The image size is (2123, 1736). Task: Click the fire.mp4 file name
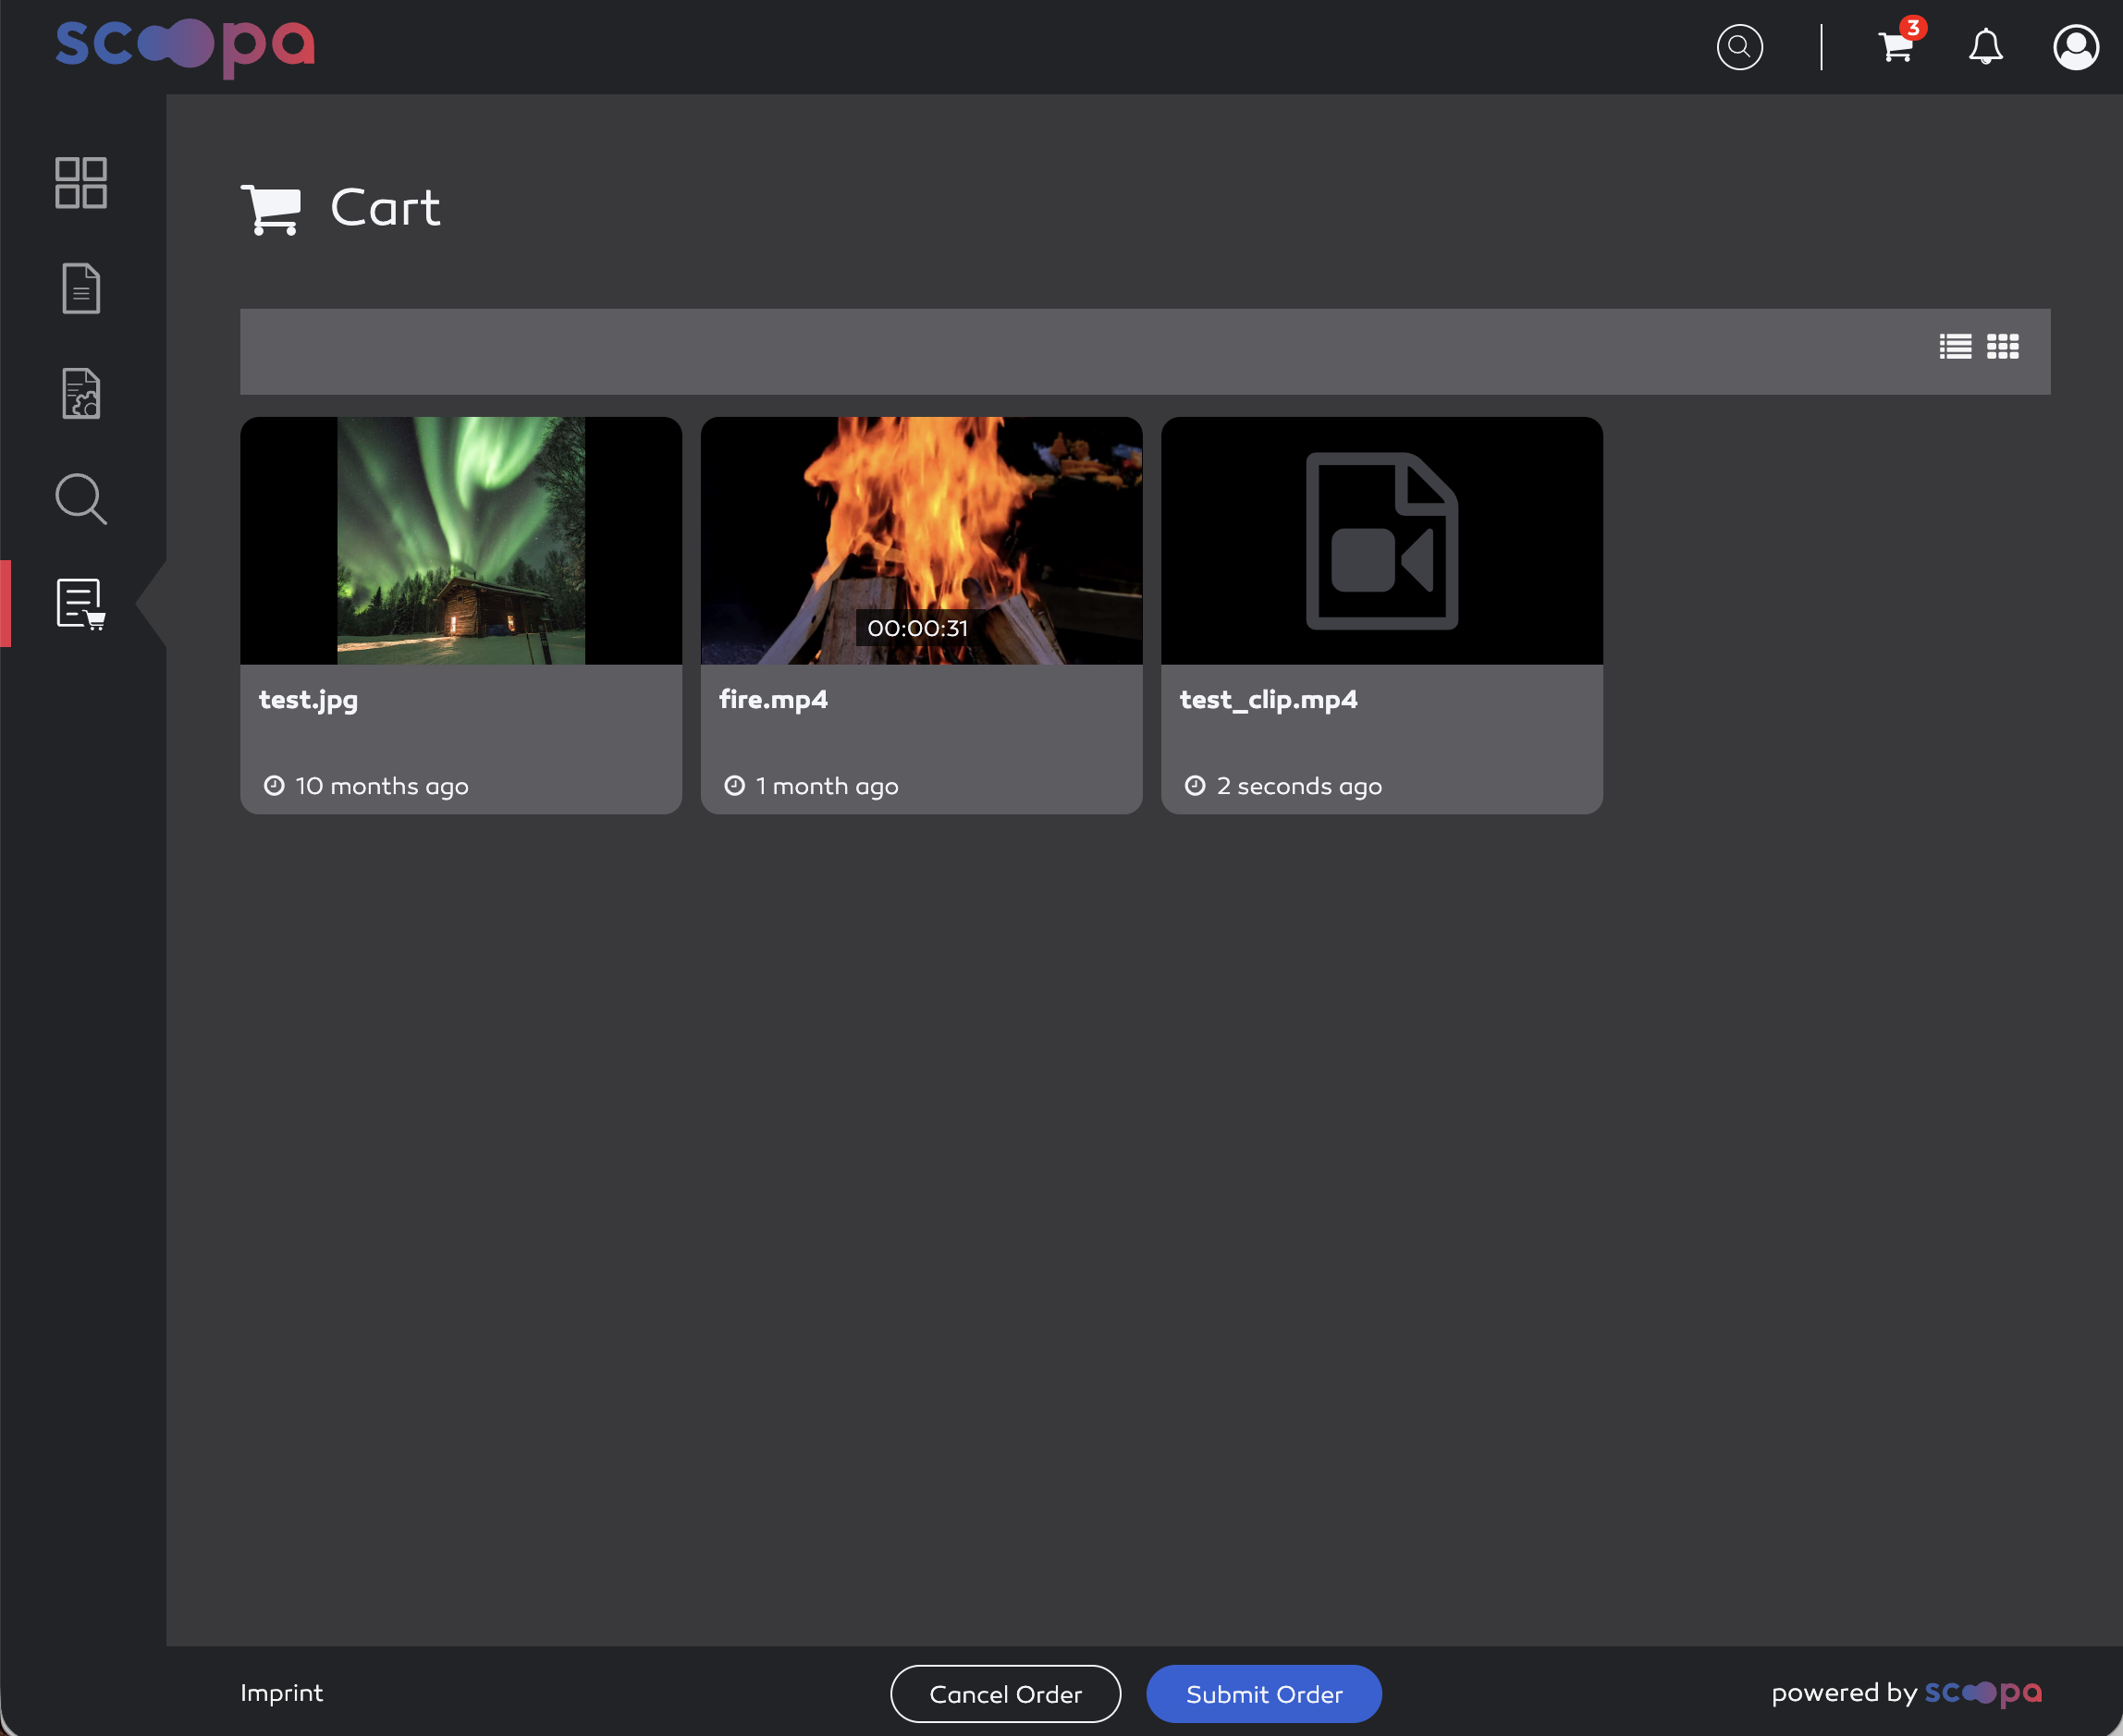tap(773, 699)
